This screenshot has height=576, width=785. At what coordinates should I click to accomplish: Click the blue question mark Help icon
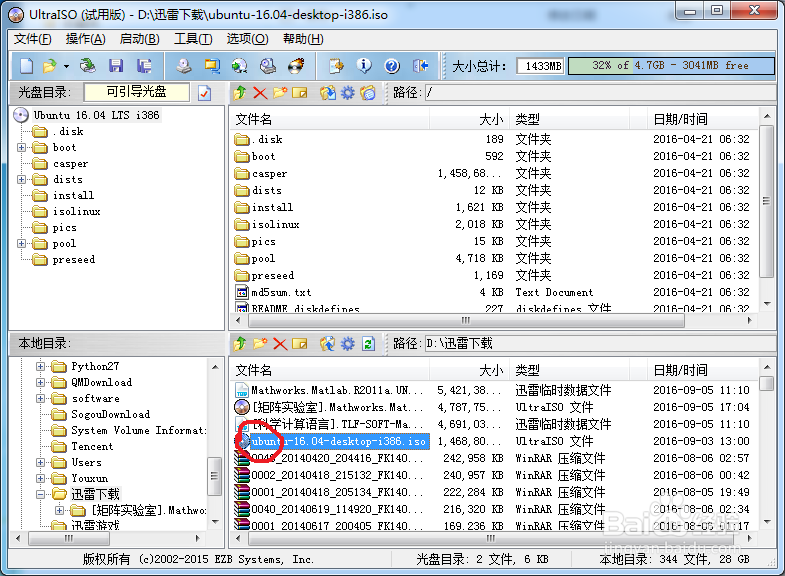(392, 66)
